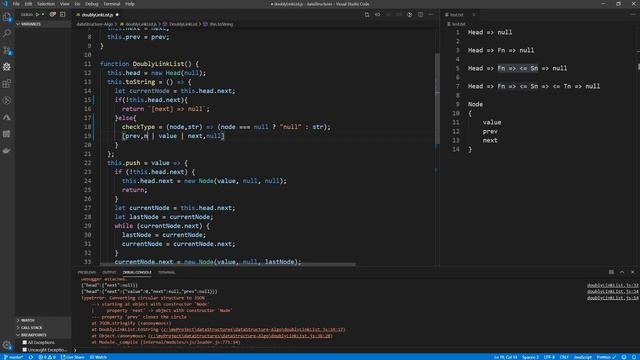Screen dimensions: 640x360
Task: Click master branch indicator in status bar
Action: tap(13, 357)
